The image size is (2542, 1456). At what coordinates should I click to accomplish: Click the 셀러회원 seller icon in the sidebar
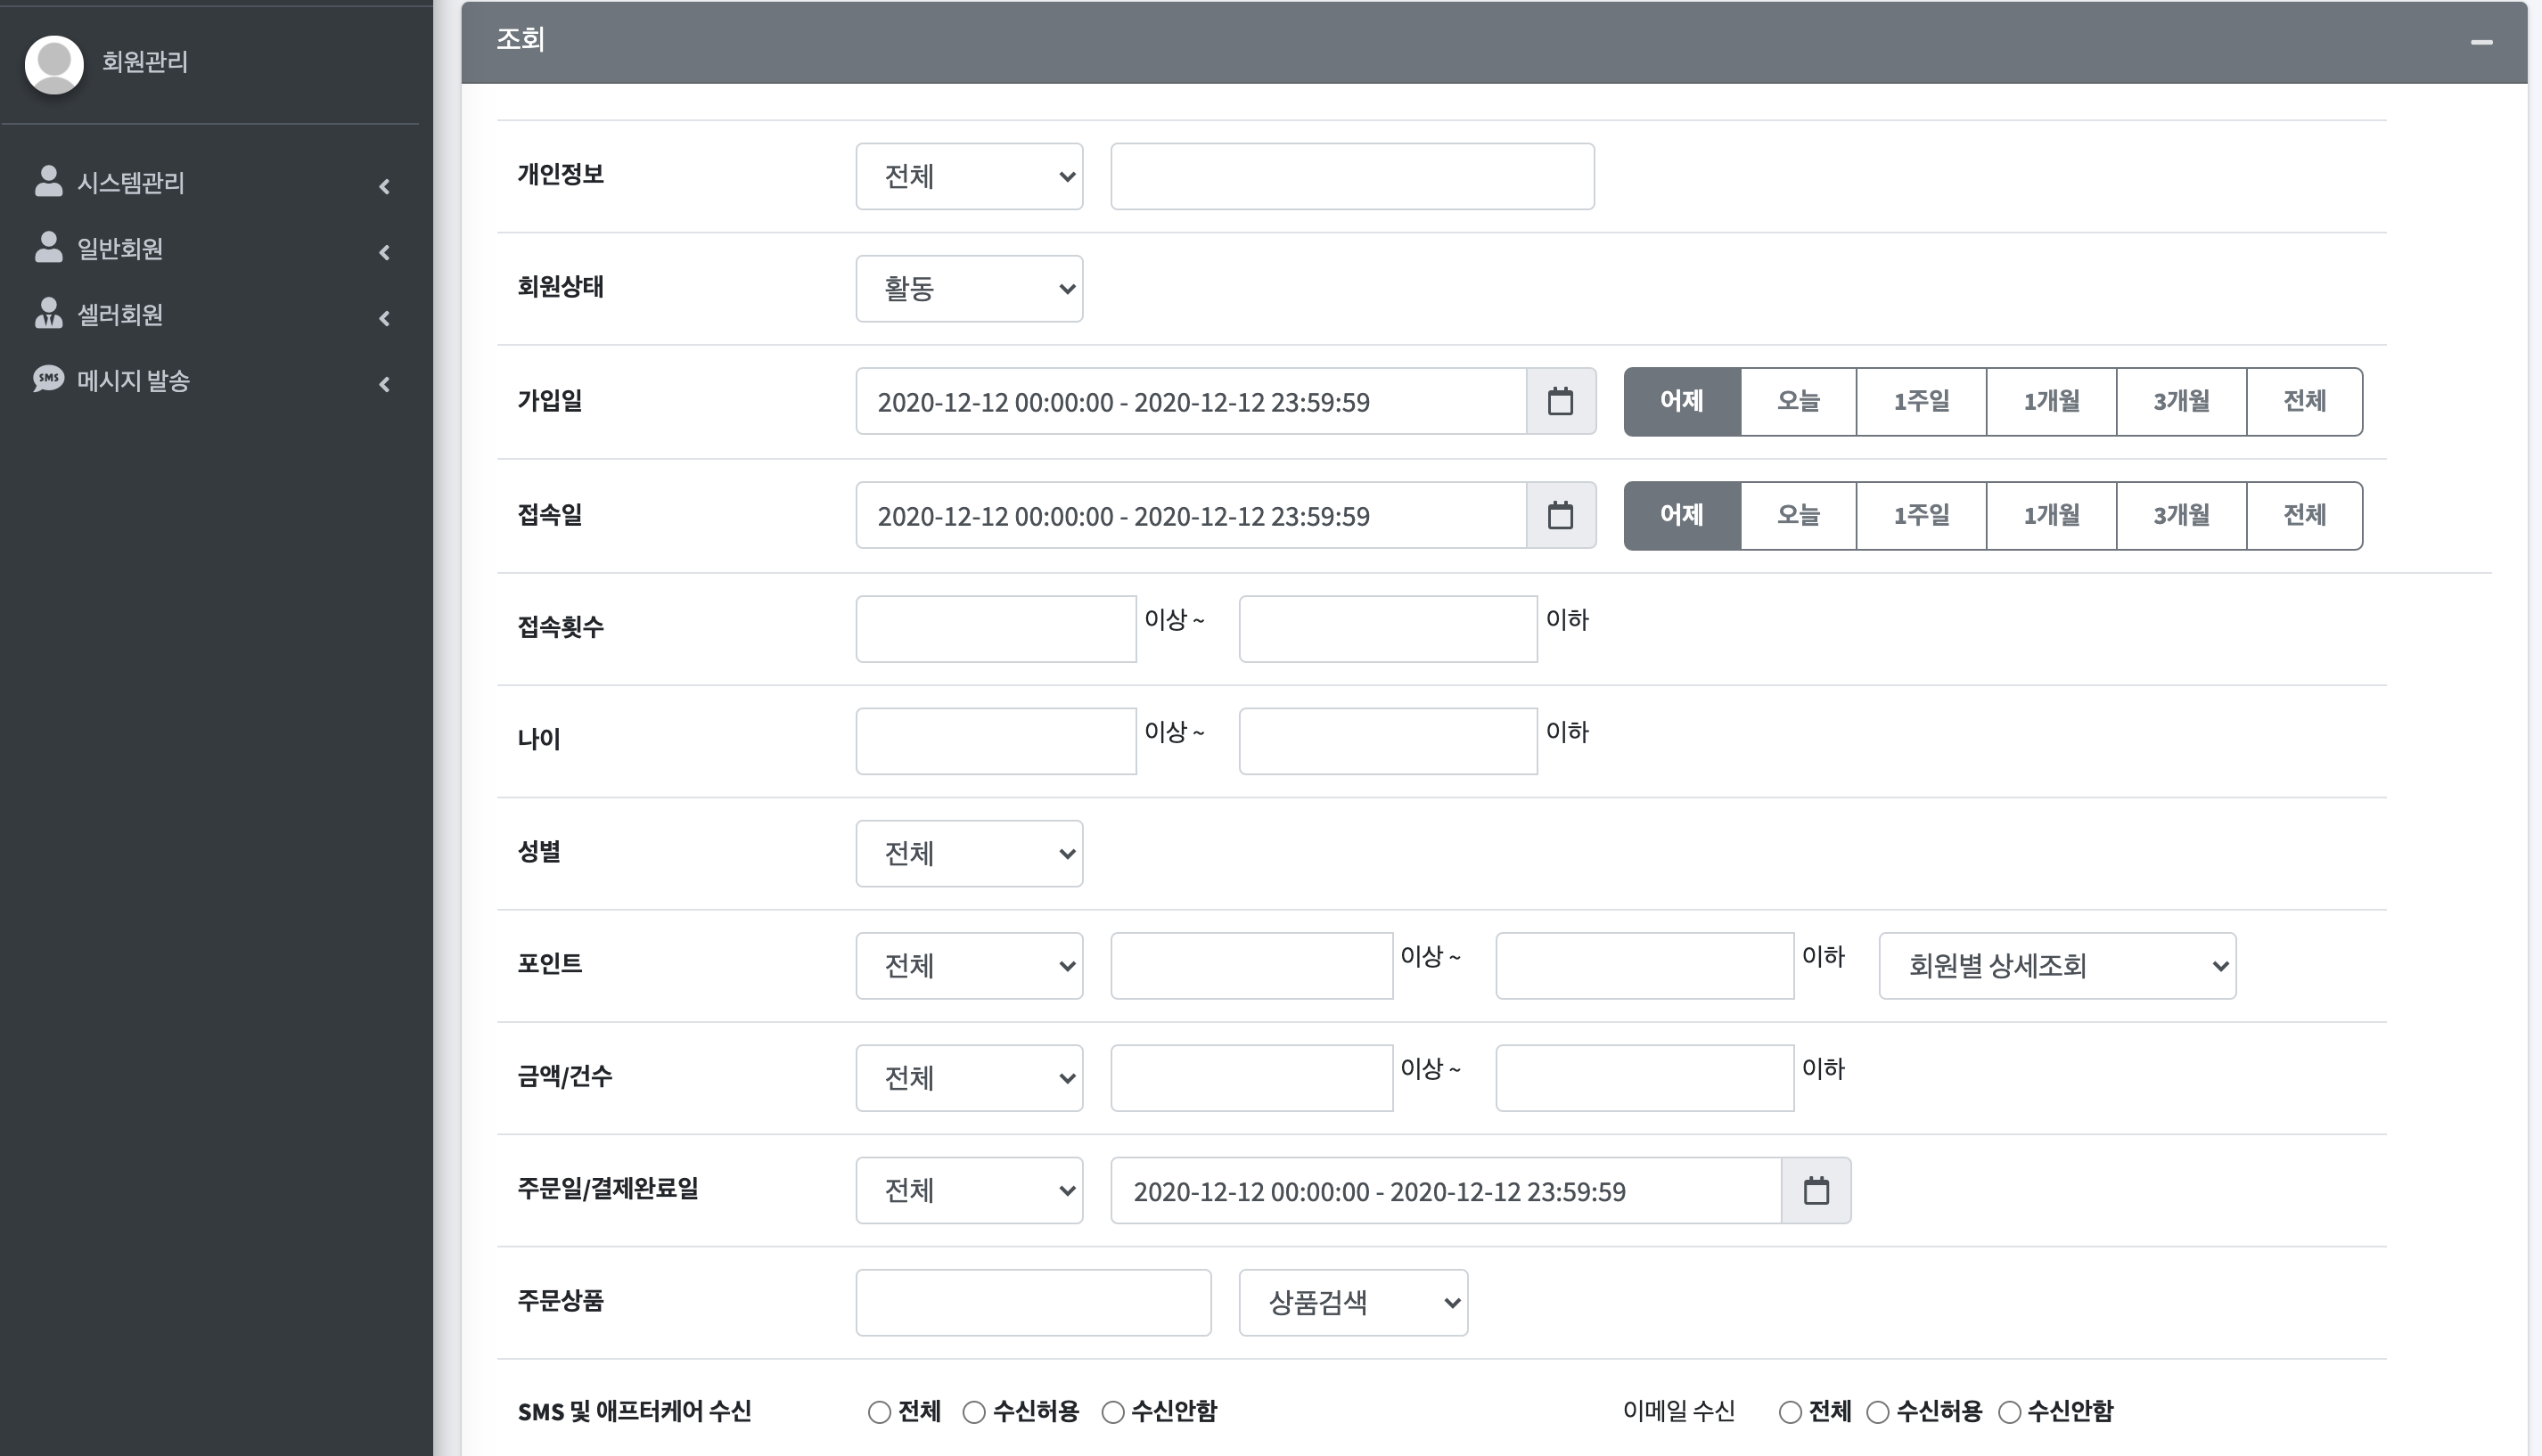(48, 313)
